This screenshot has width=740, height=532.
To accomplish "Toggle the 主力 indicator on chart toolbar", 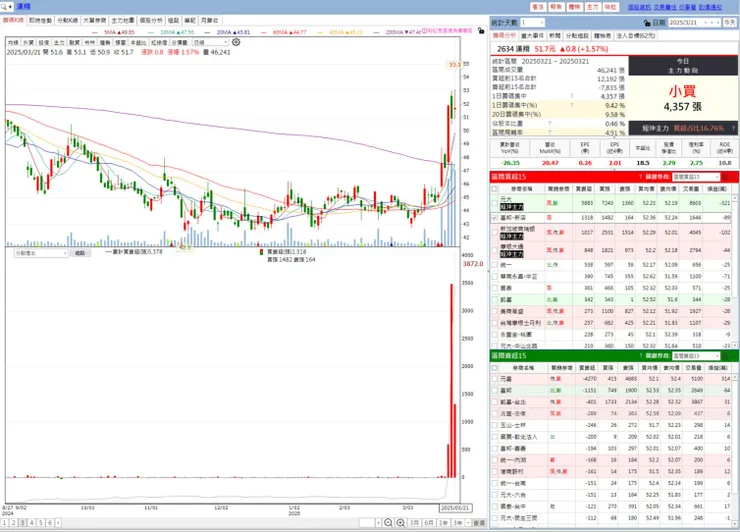I will coord(59,42).
